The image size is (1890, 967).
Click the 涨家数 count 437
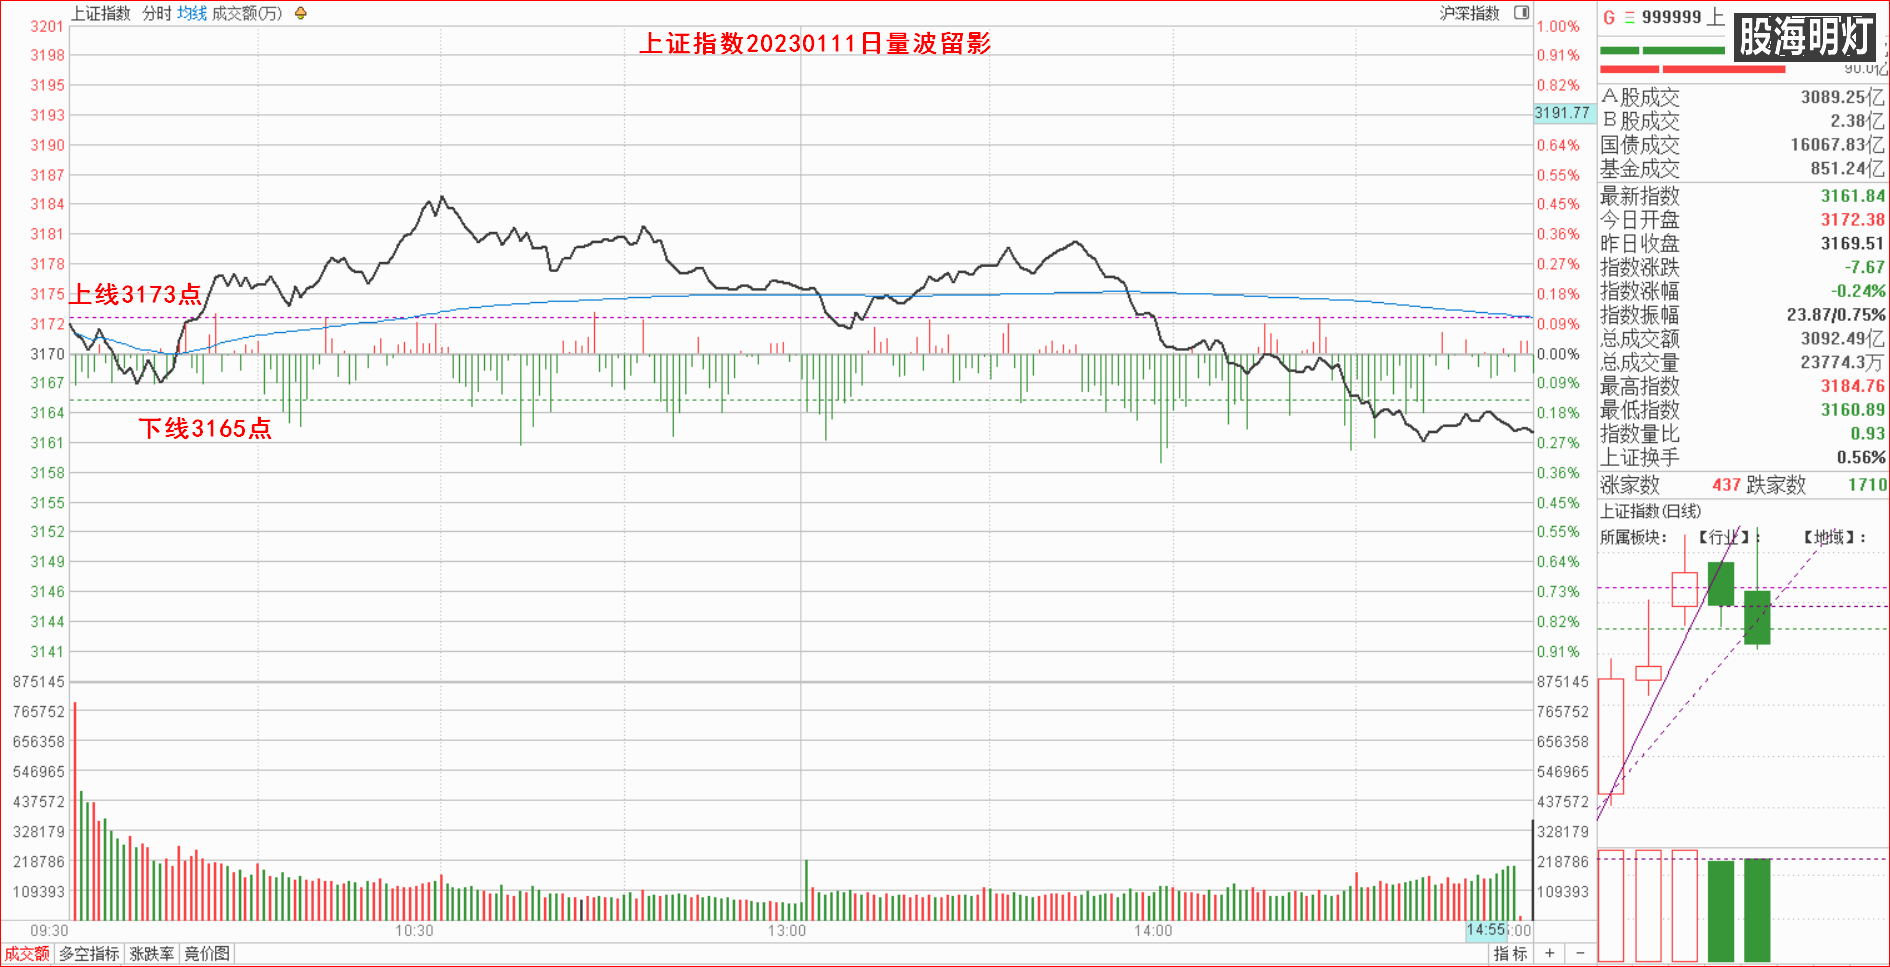(1726, 485)
